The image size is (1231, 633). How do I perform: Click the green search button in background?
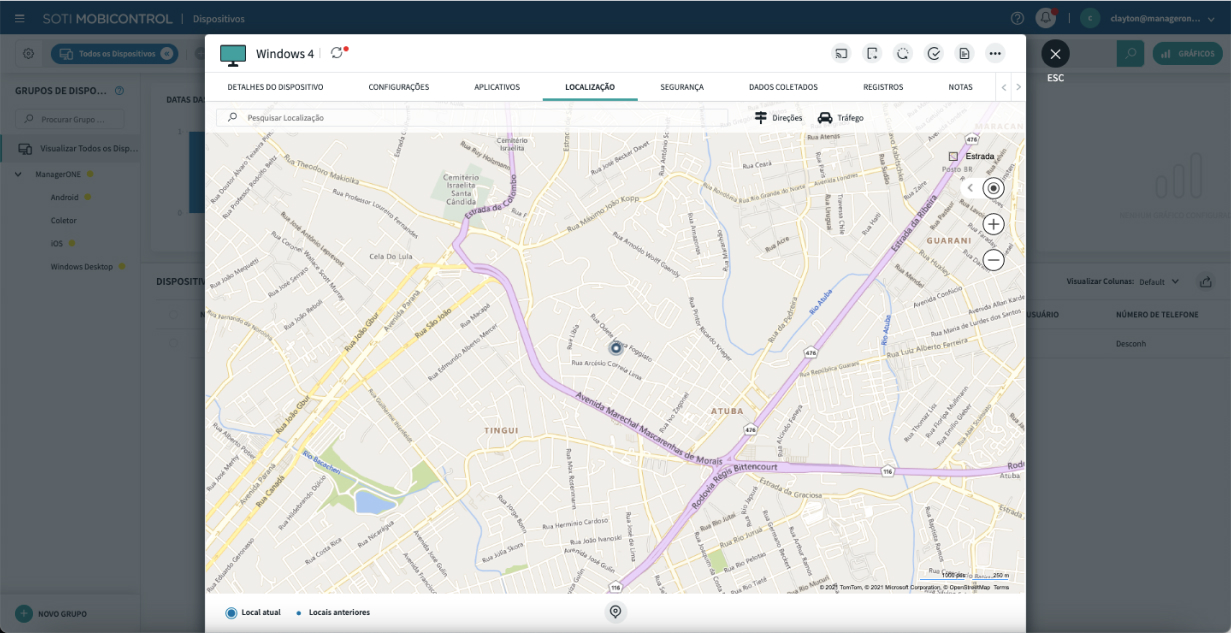pyautogui.click(x=1130, y=53)
